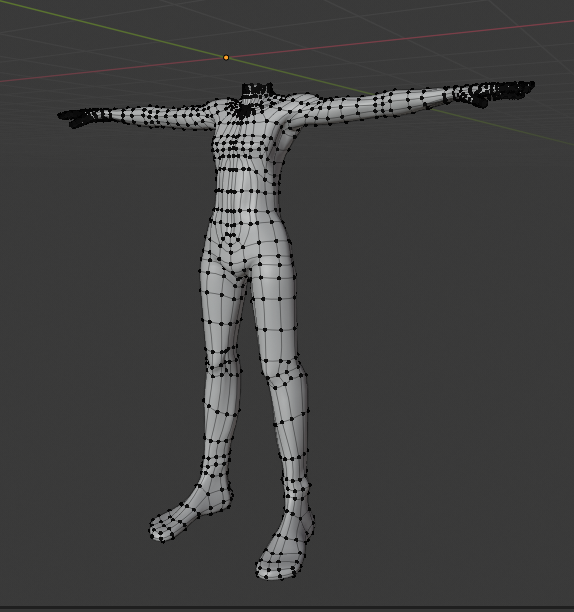Click the dense vertex cluster at the collarbone
This screenshot has width=574, height=612.
[x=244, y=109]
